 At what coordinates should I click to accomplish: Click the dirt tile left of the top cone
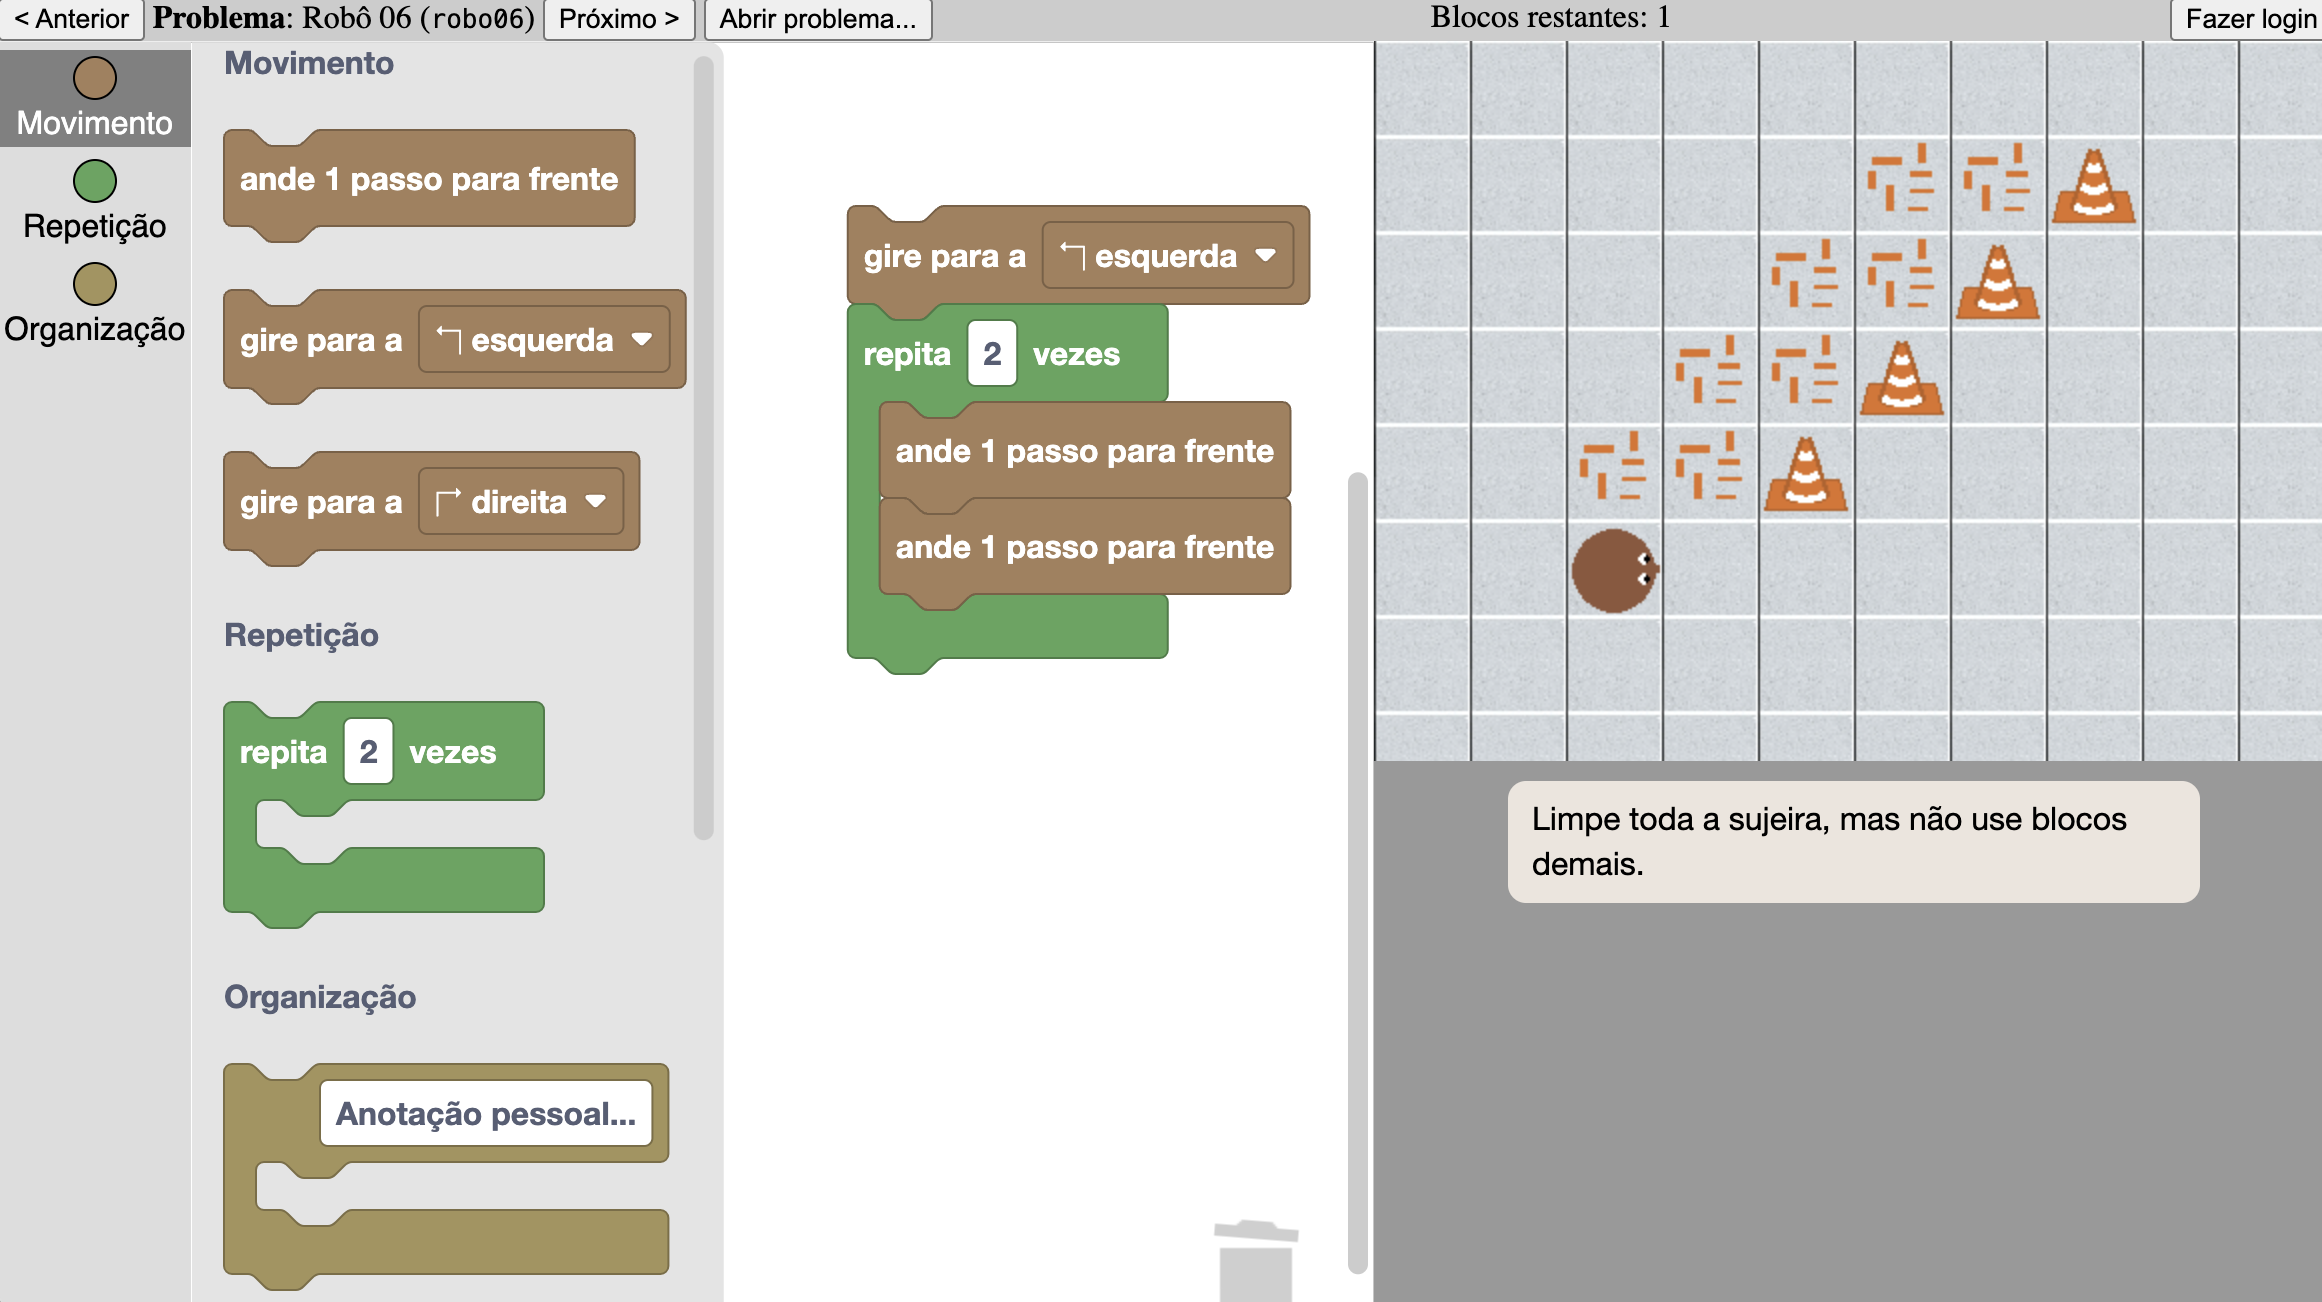point(1998,178)
